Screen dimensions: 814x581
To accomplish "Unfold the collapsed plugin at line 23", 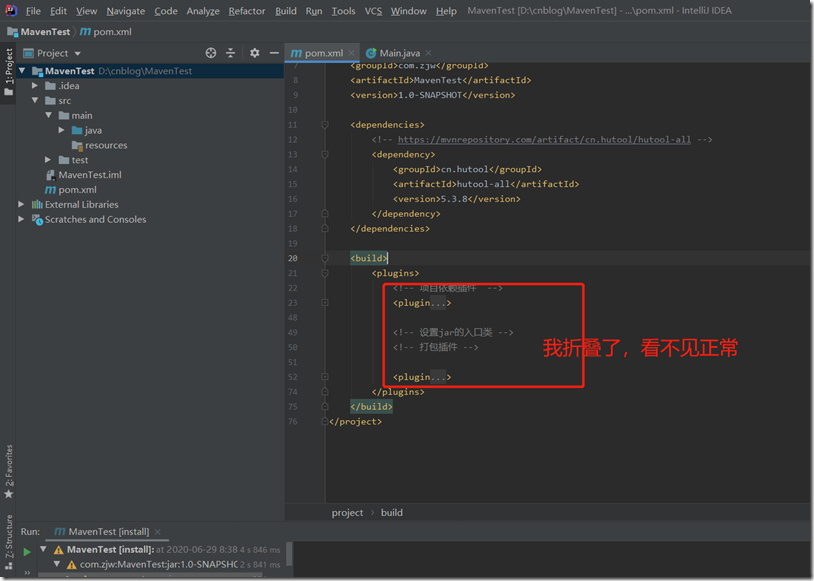I will [x=325, y=303].
